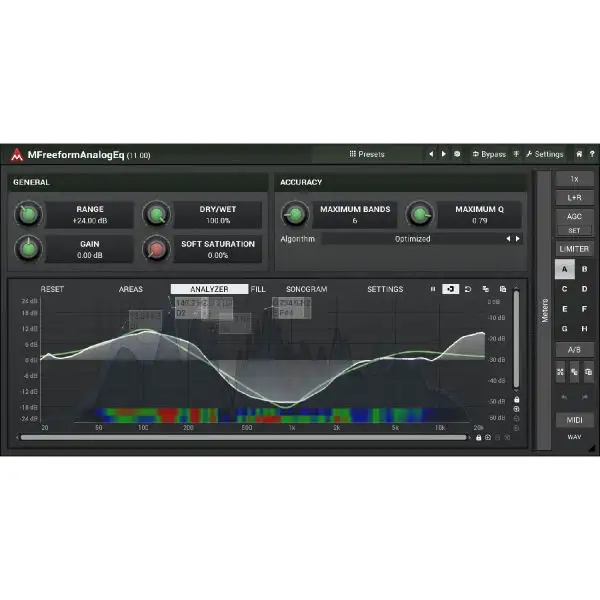Open the Presets dropdown
Image resolution: width=600 pixels, height=600 pixels.
coord(367,154)
